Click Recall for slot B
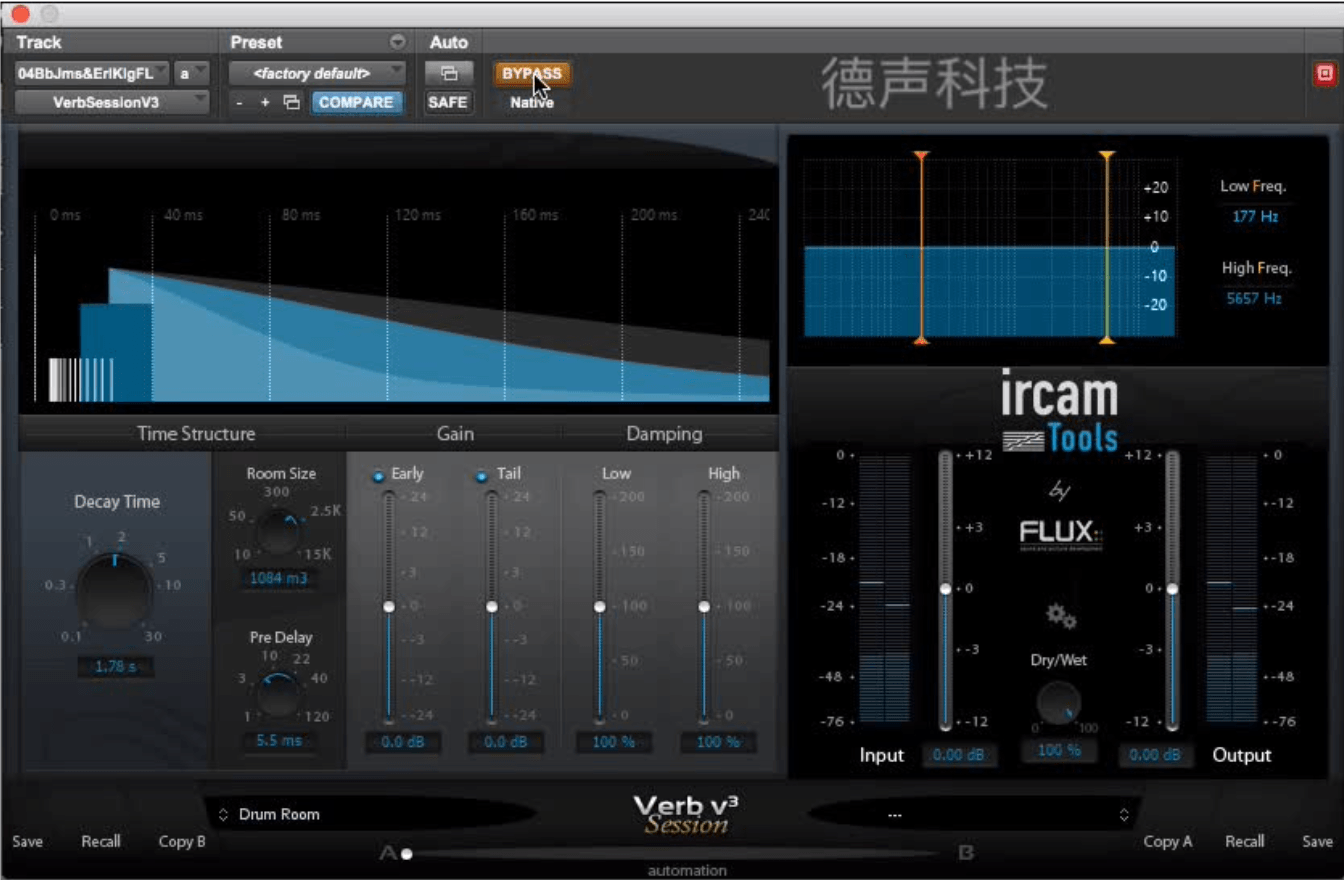Image resolution: width=1344 pixels, height=880 pixels. tap(1245, 841)
